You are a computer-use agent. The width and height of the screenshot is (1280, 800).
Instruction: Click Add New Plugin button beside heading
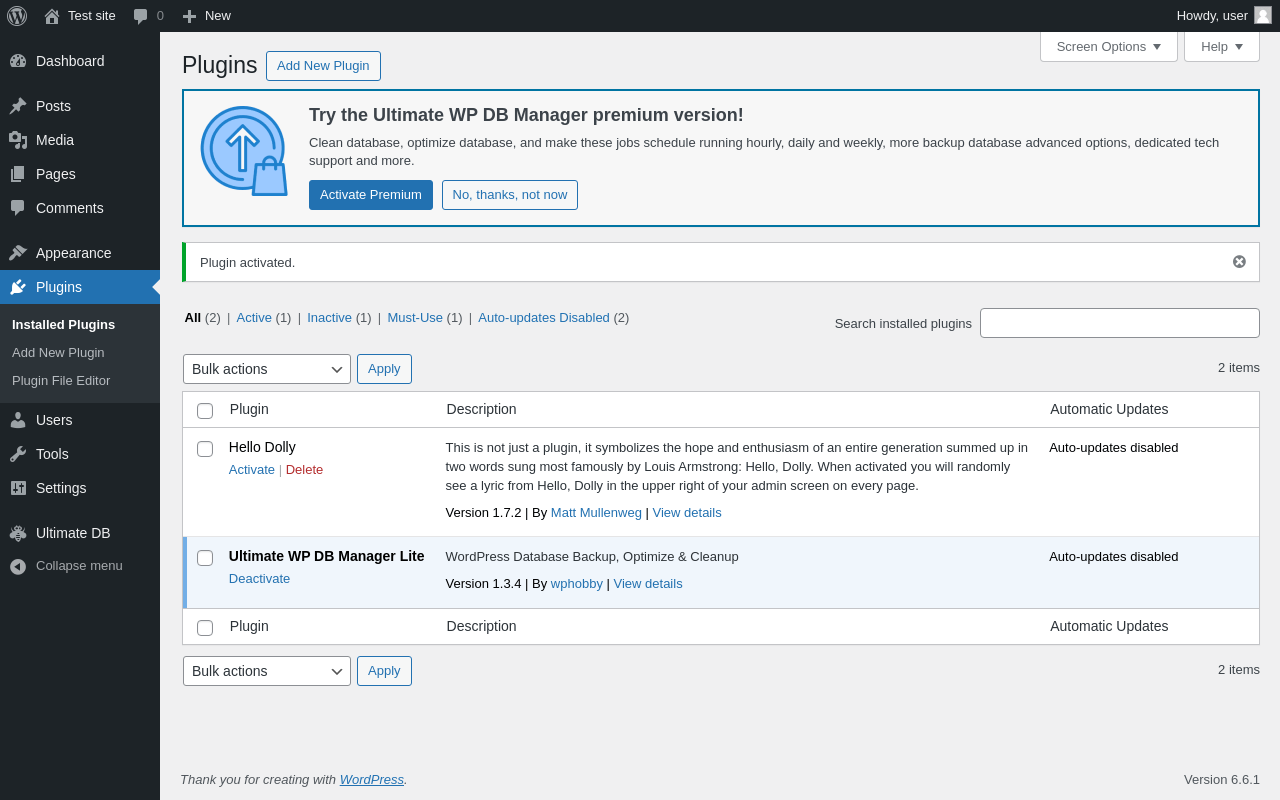click(323, 66)
